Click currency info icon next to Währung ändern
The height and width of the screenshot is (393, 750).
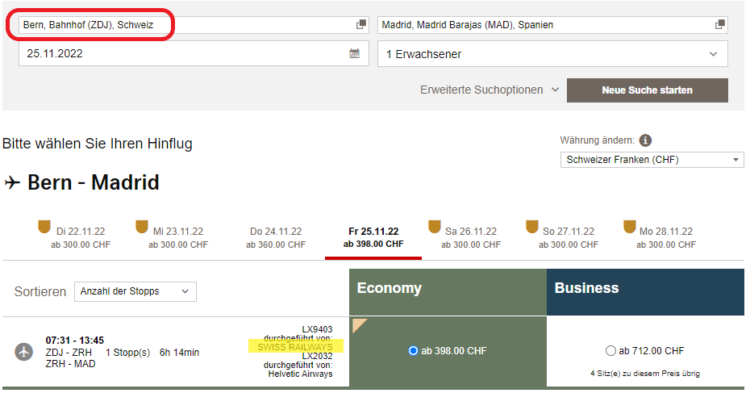[x=645, y=141]
